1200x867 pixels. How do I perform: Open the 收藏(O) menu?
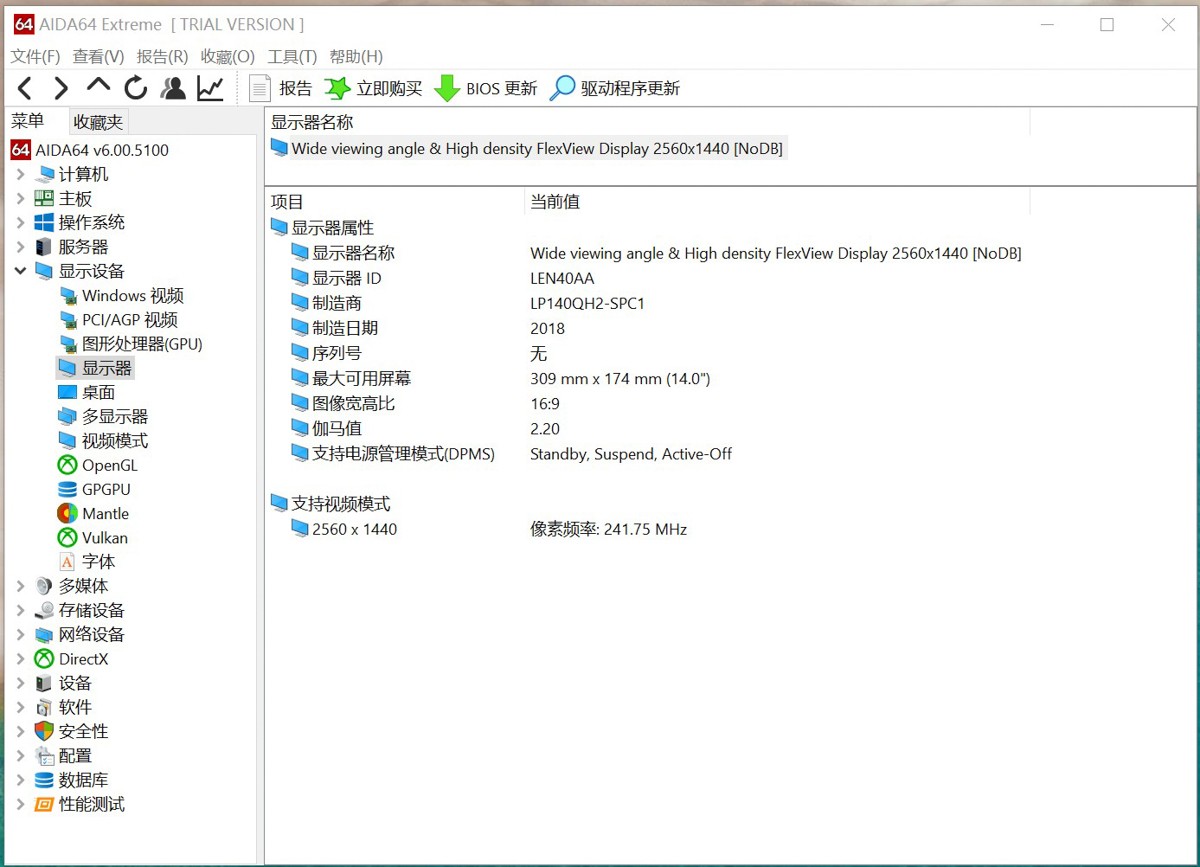pos(228,57)
